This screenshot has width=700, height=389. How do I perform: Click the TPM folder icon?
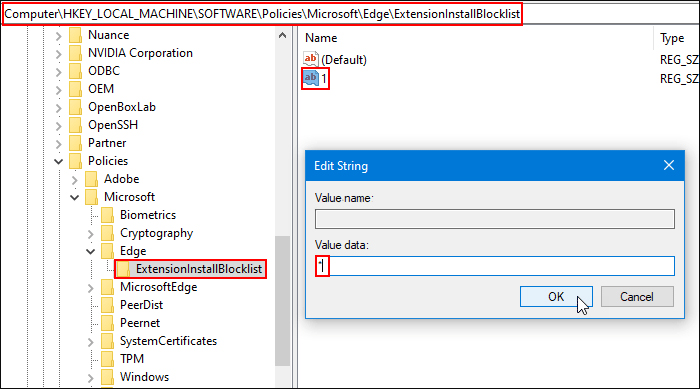click(108, 359)
